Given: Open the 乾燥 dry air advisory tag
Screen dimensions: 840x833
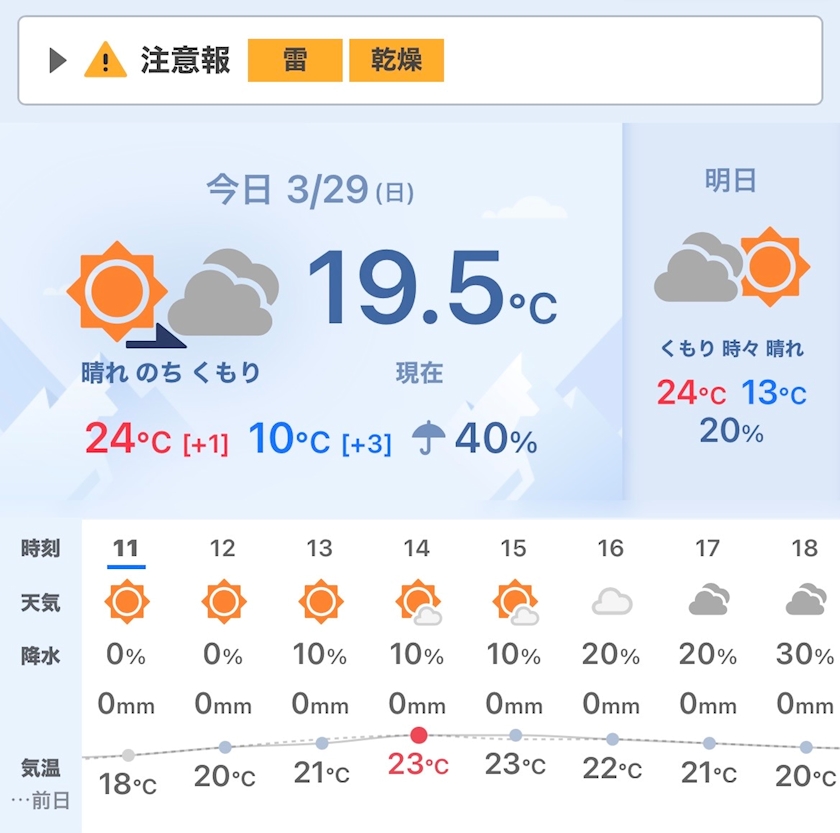Looking at the screenshot, I should coord(396,60).
